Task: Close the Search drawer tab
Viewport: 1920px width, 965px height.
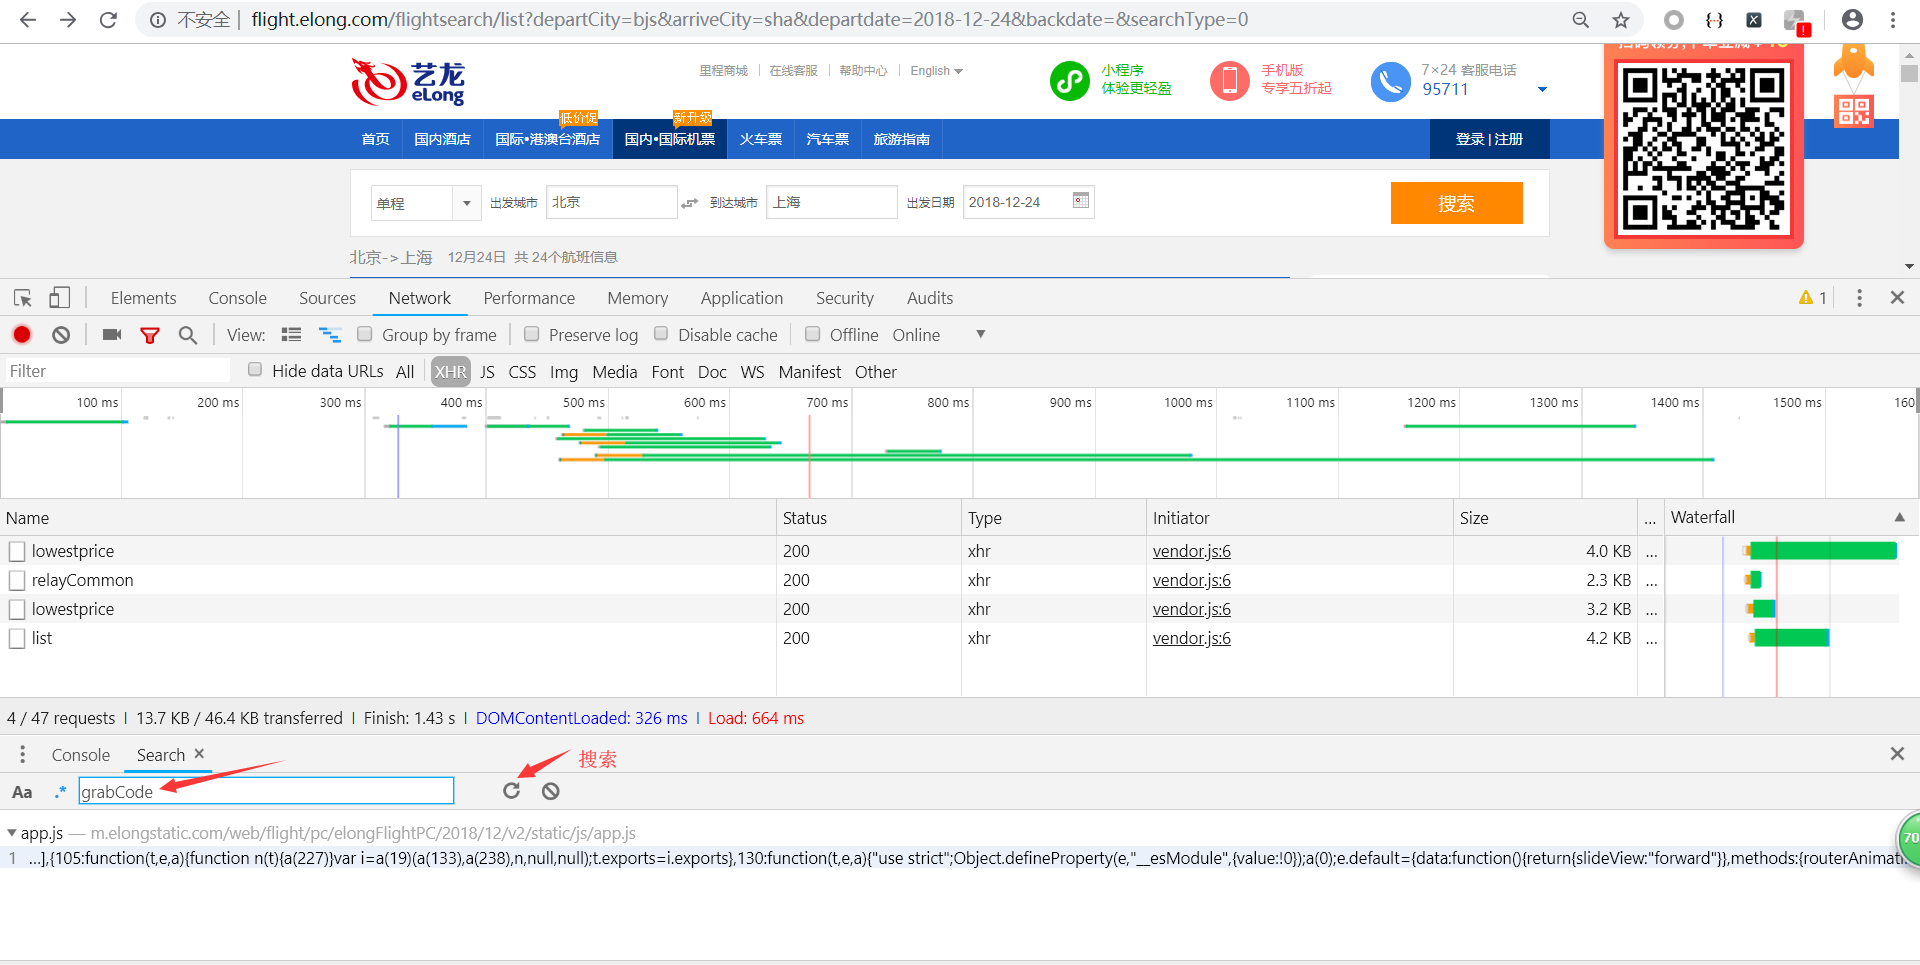Action: [199, 754]
